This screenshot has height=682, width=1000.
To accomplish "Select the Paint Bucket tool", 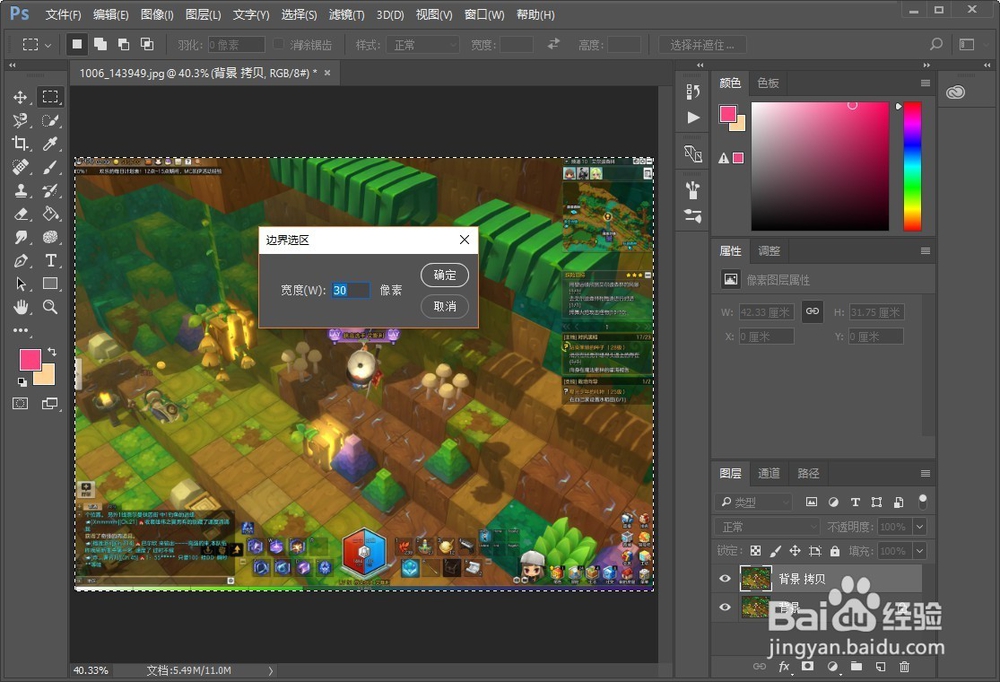I will 50,214.
